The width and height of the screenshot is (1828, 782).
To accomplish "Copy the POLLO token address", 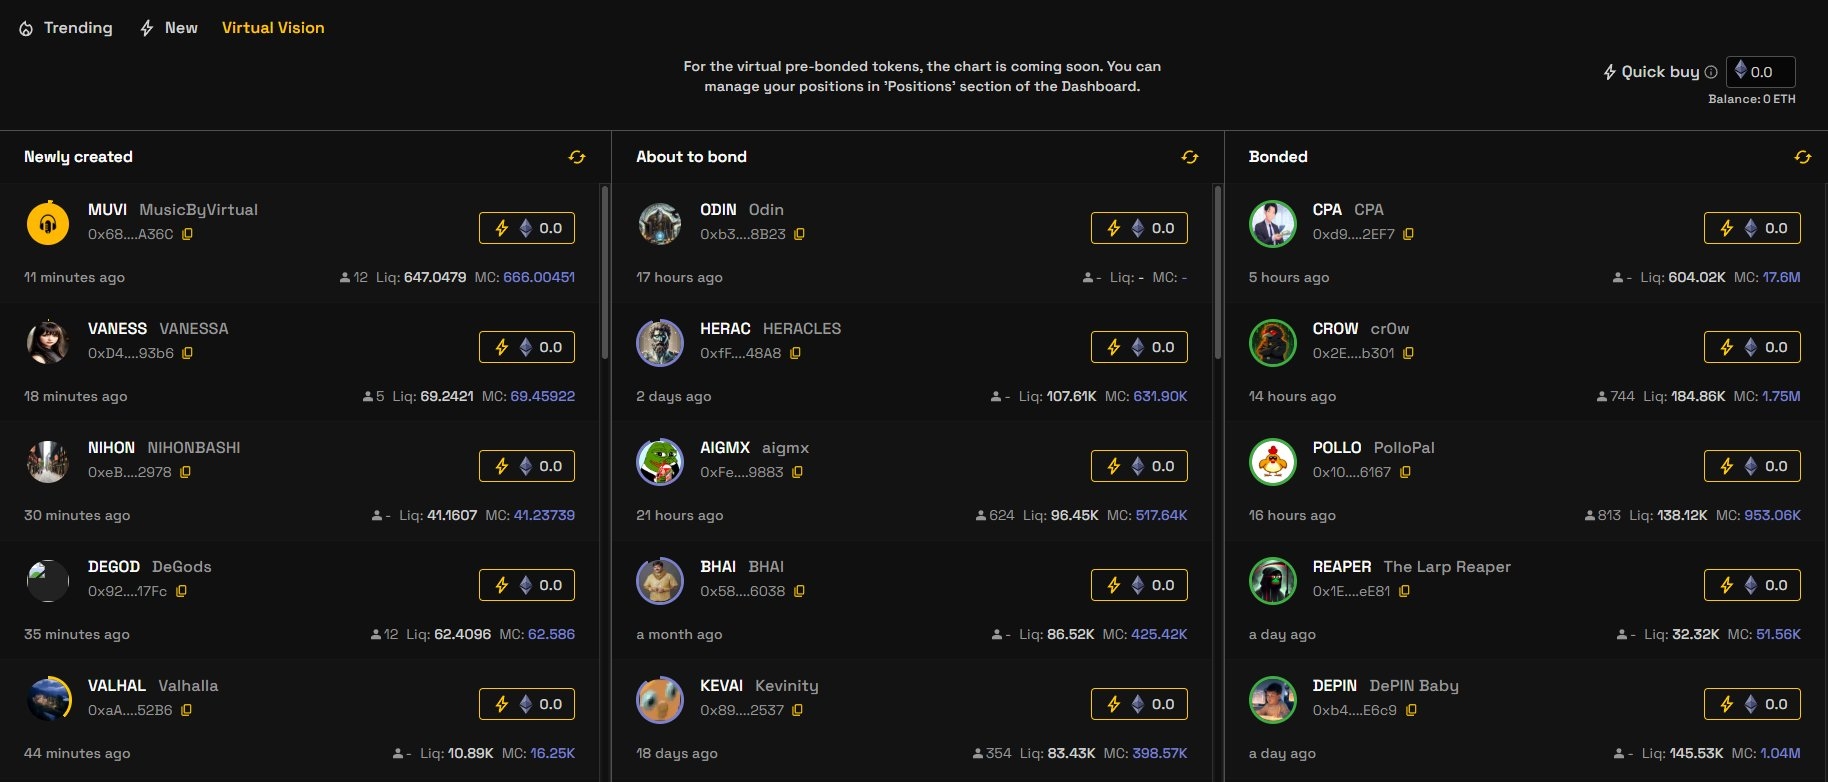I will pos(1405,472).
